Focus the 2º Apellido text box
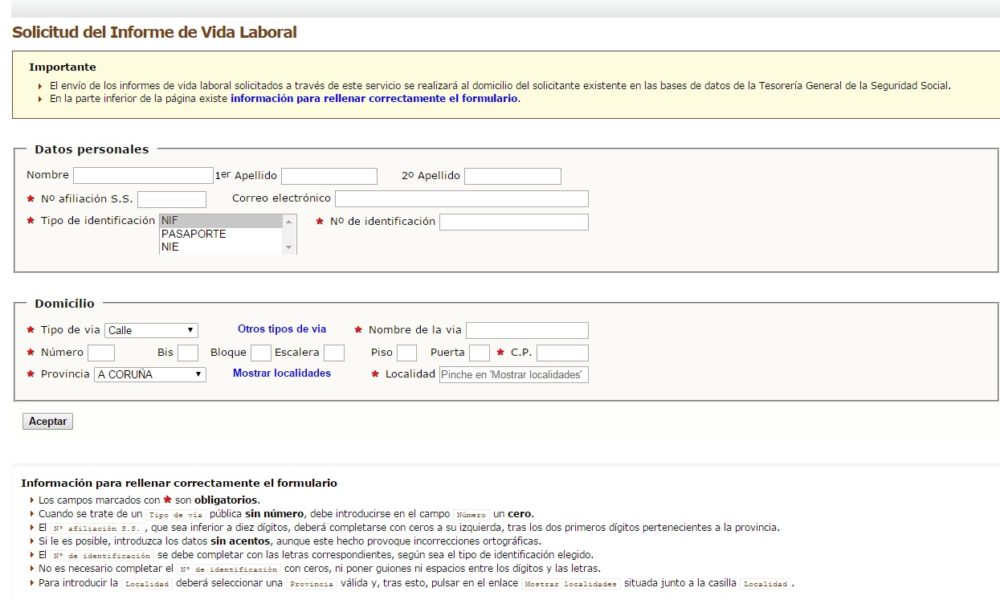The height and width of the screenshot is (600, 1000). pyautogui.click(x=512, y=176)
